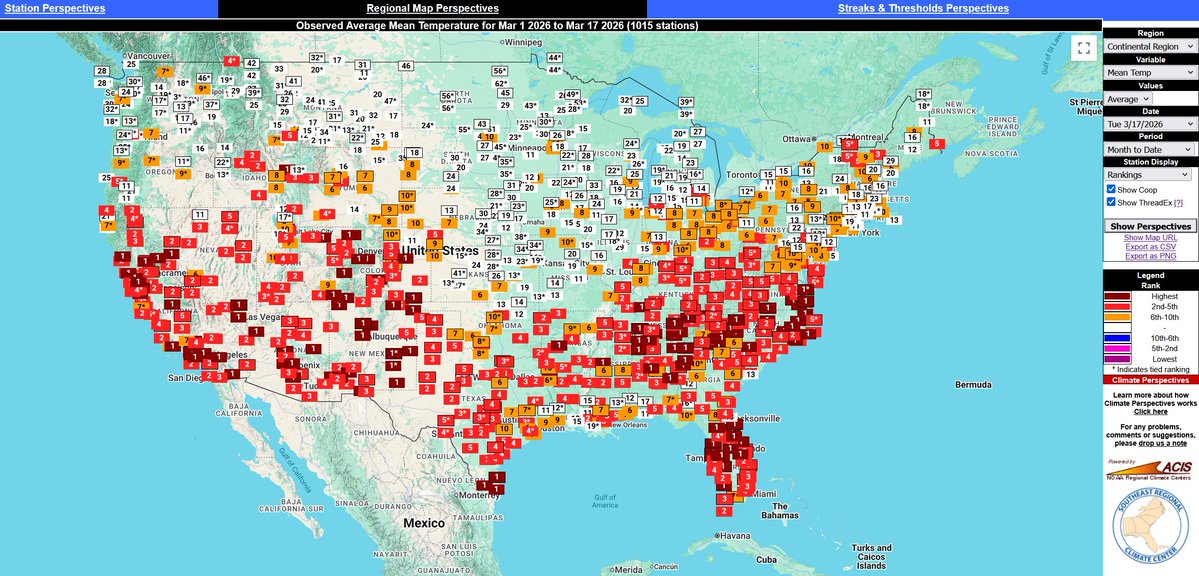The height and width of the screenshot is (576, 1199).
Task: Click the Observed Average Mean Temperature title
Action: click(497, 25)
